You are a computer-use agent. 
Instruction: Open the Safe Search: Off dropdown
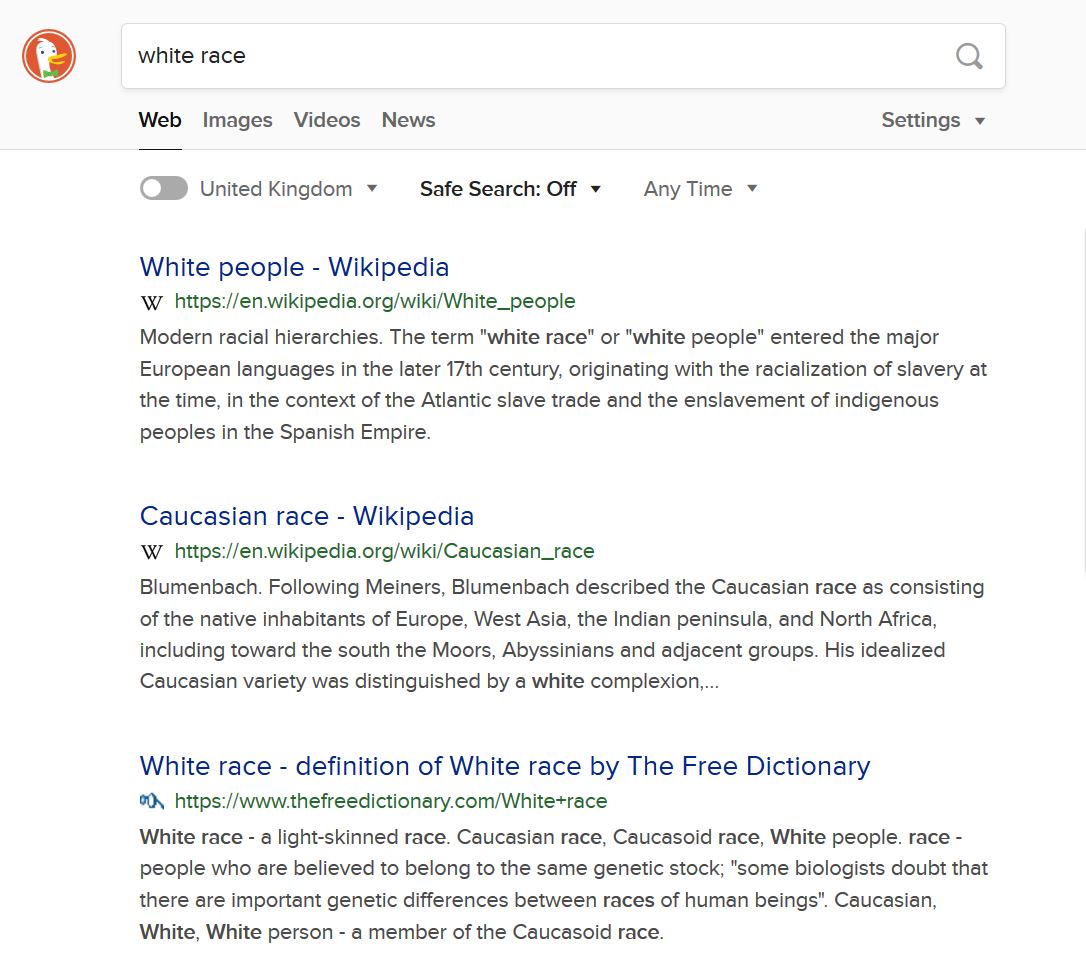click(x=510, y=189)
